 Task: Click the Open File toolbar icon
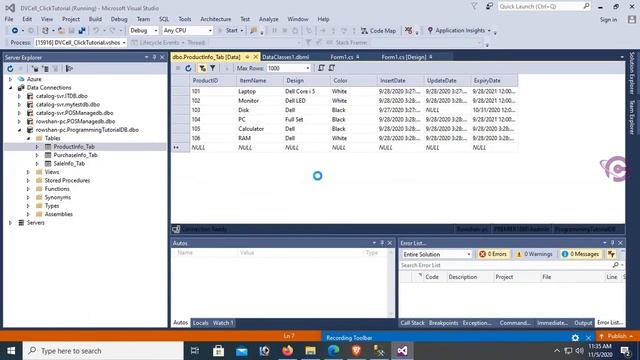(61, 31)
